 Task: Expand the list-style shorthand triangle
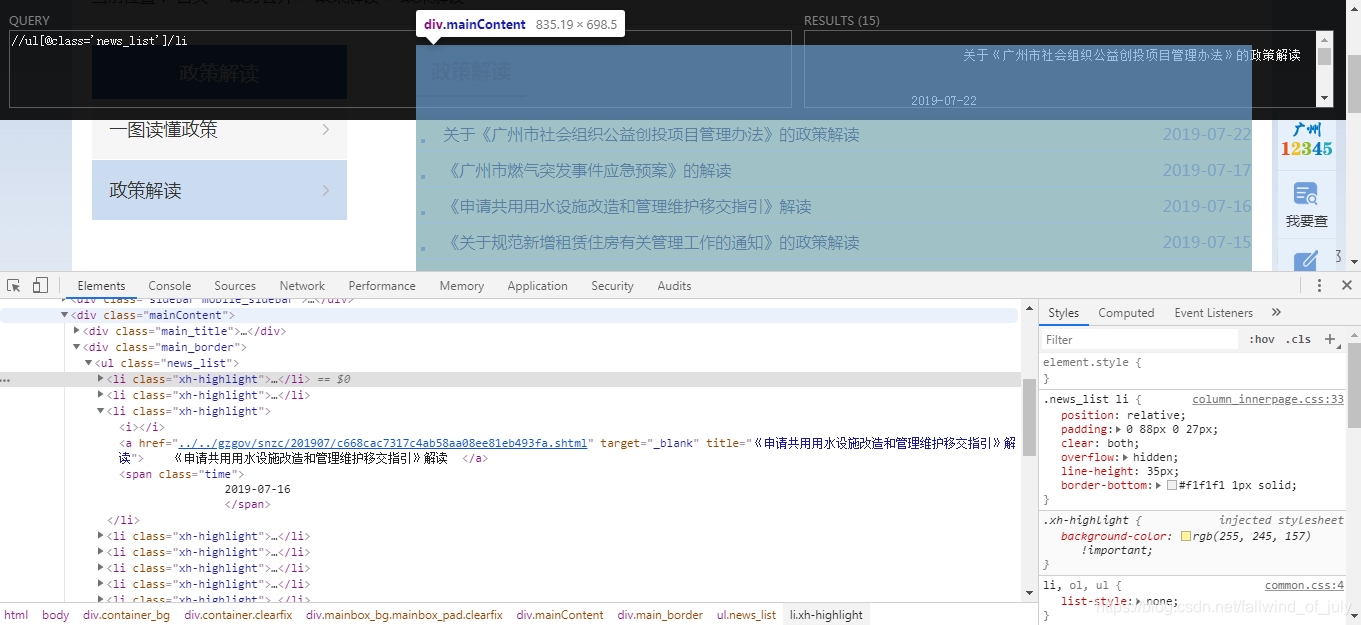point(1140,602)
